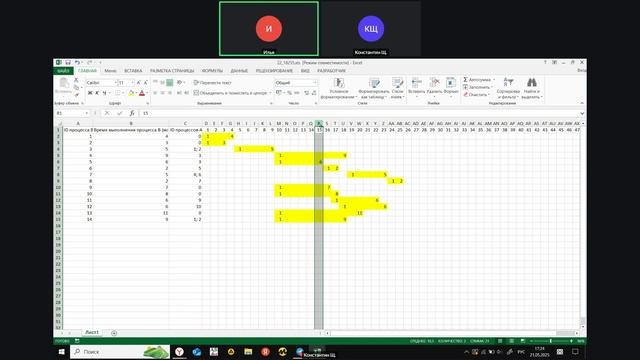Apply the red font color

coord(142,93)
